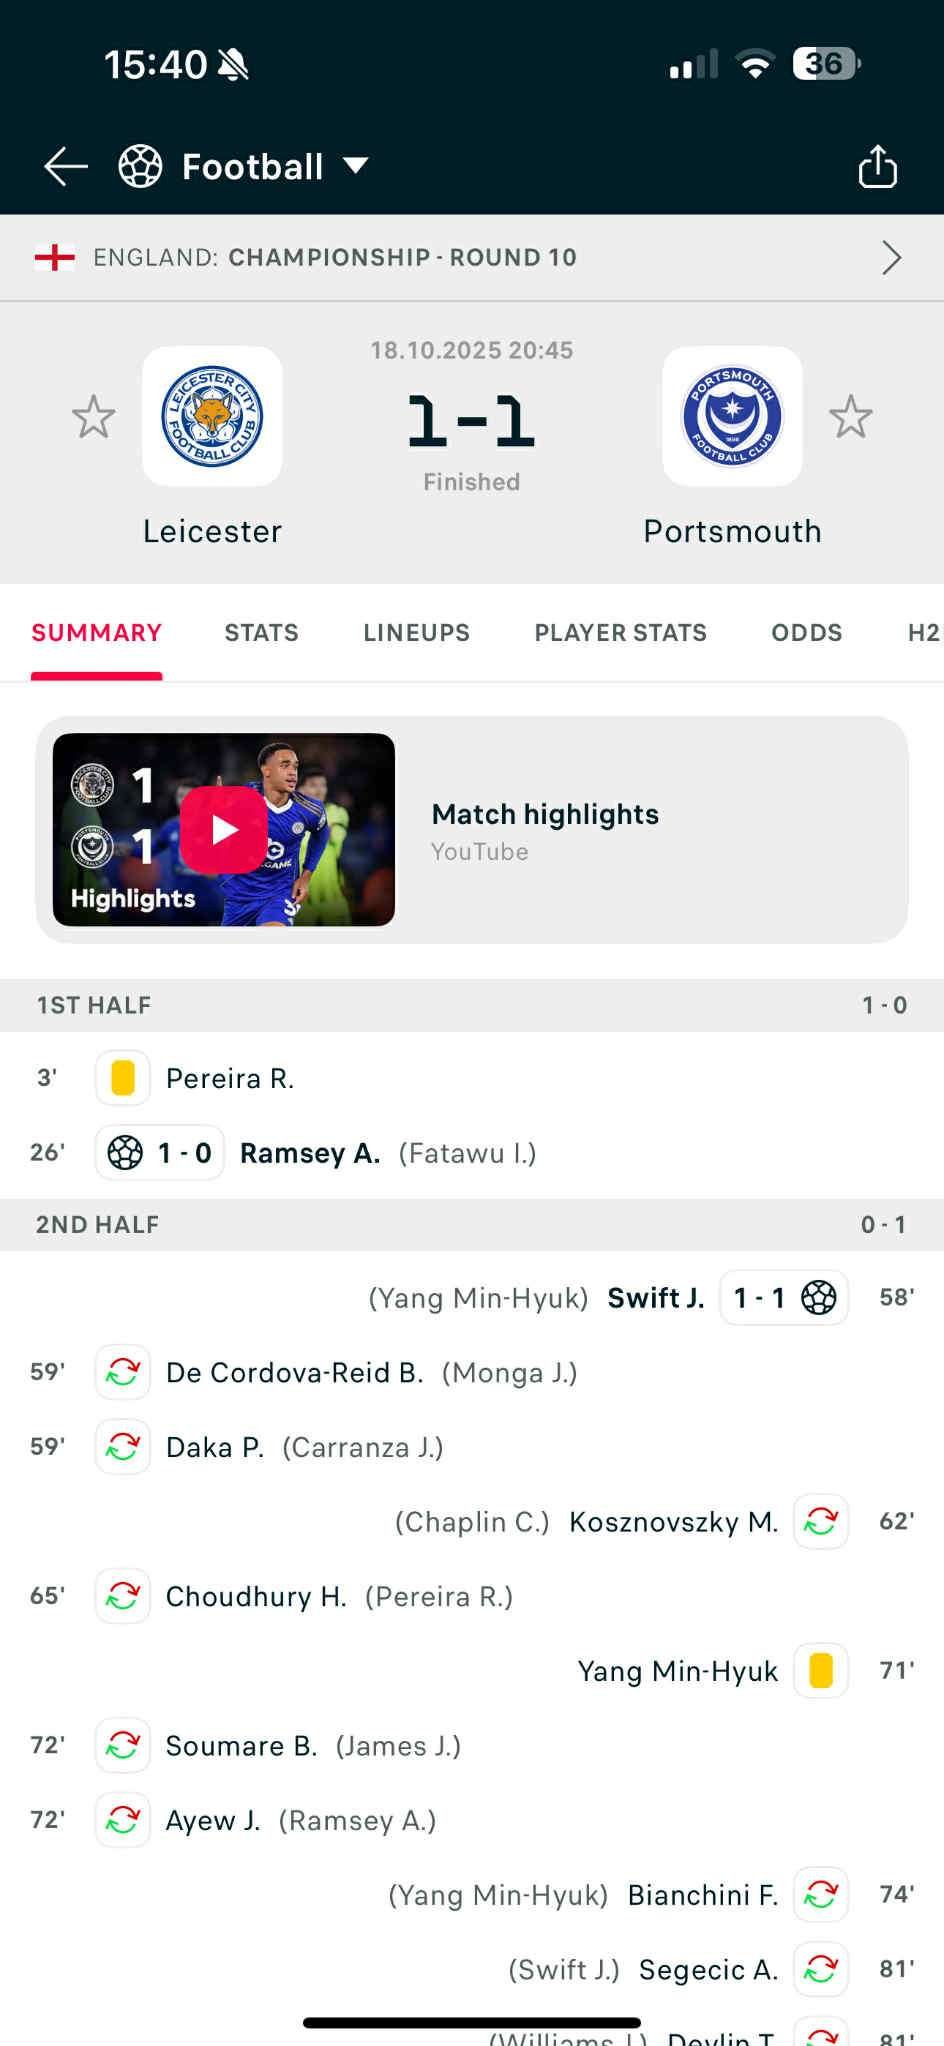Tap Pereira R. yellow card icon
This screenshot has height=2046, width=944.
[x=123, y=1078]
